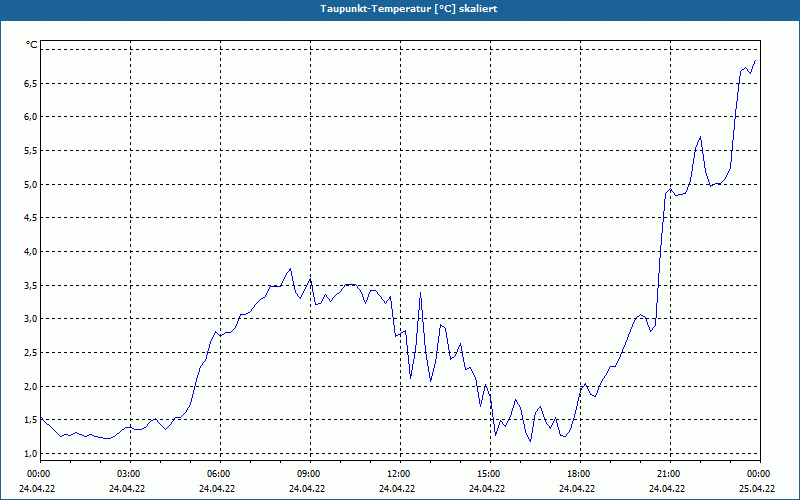Click the 03:00 time label
800x500 pixels.
point(130,474)
